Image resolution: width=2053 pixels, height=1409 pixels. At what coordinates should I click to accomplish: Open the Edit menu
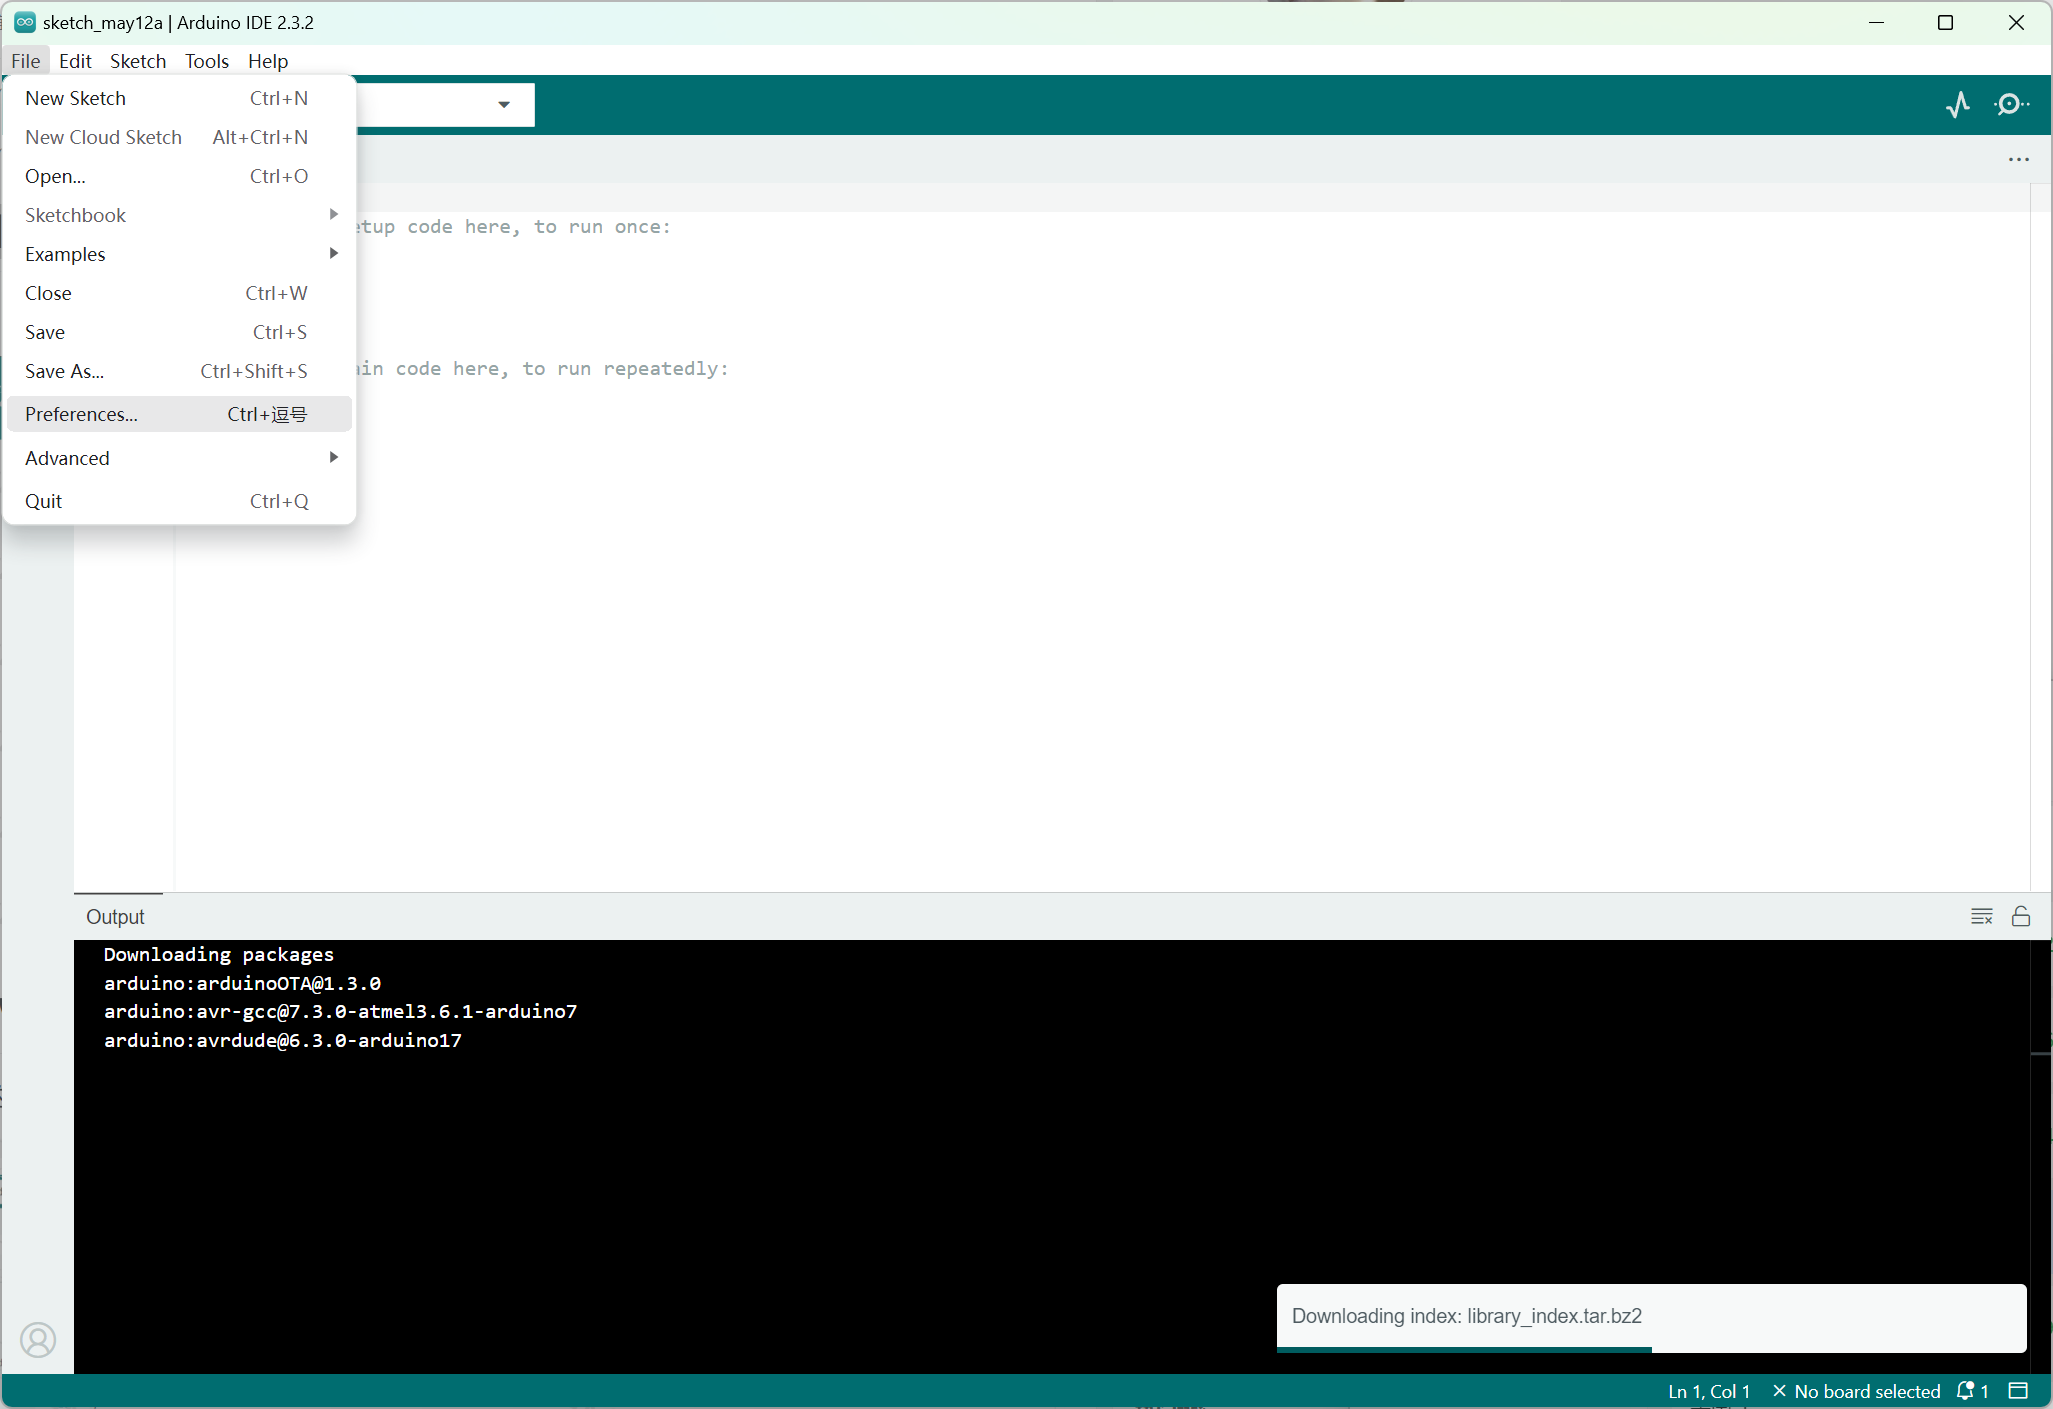click(x=75, y=61)
